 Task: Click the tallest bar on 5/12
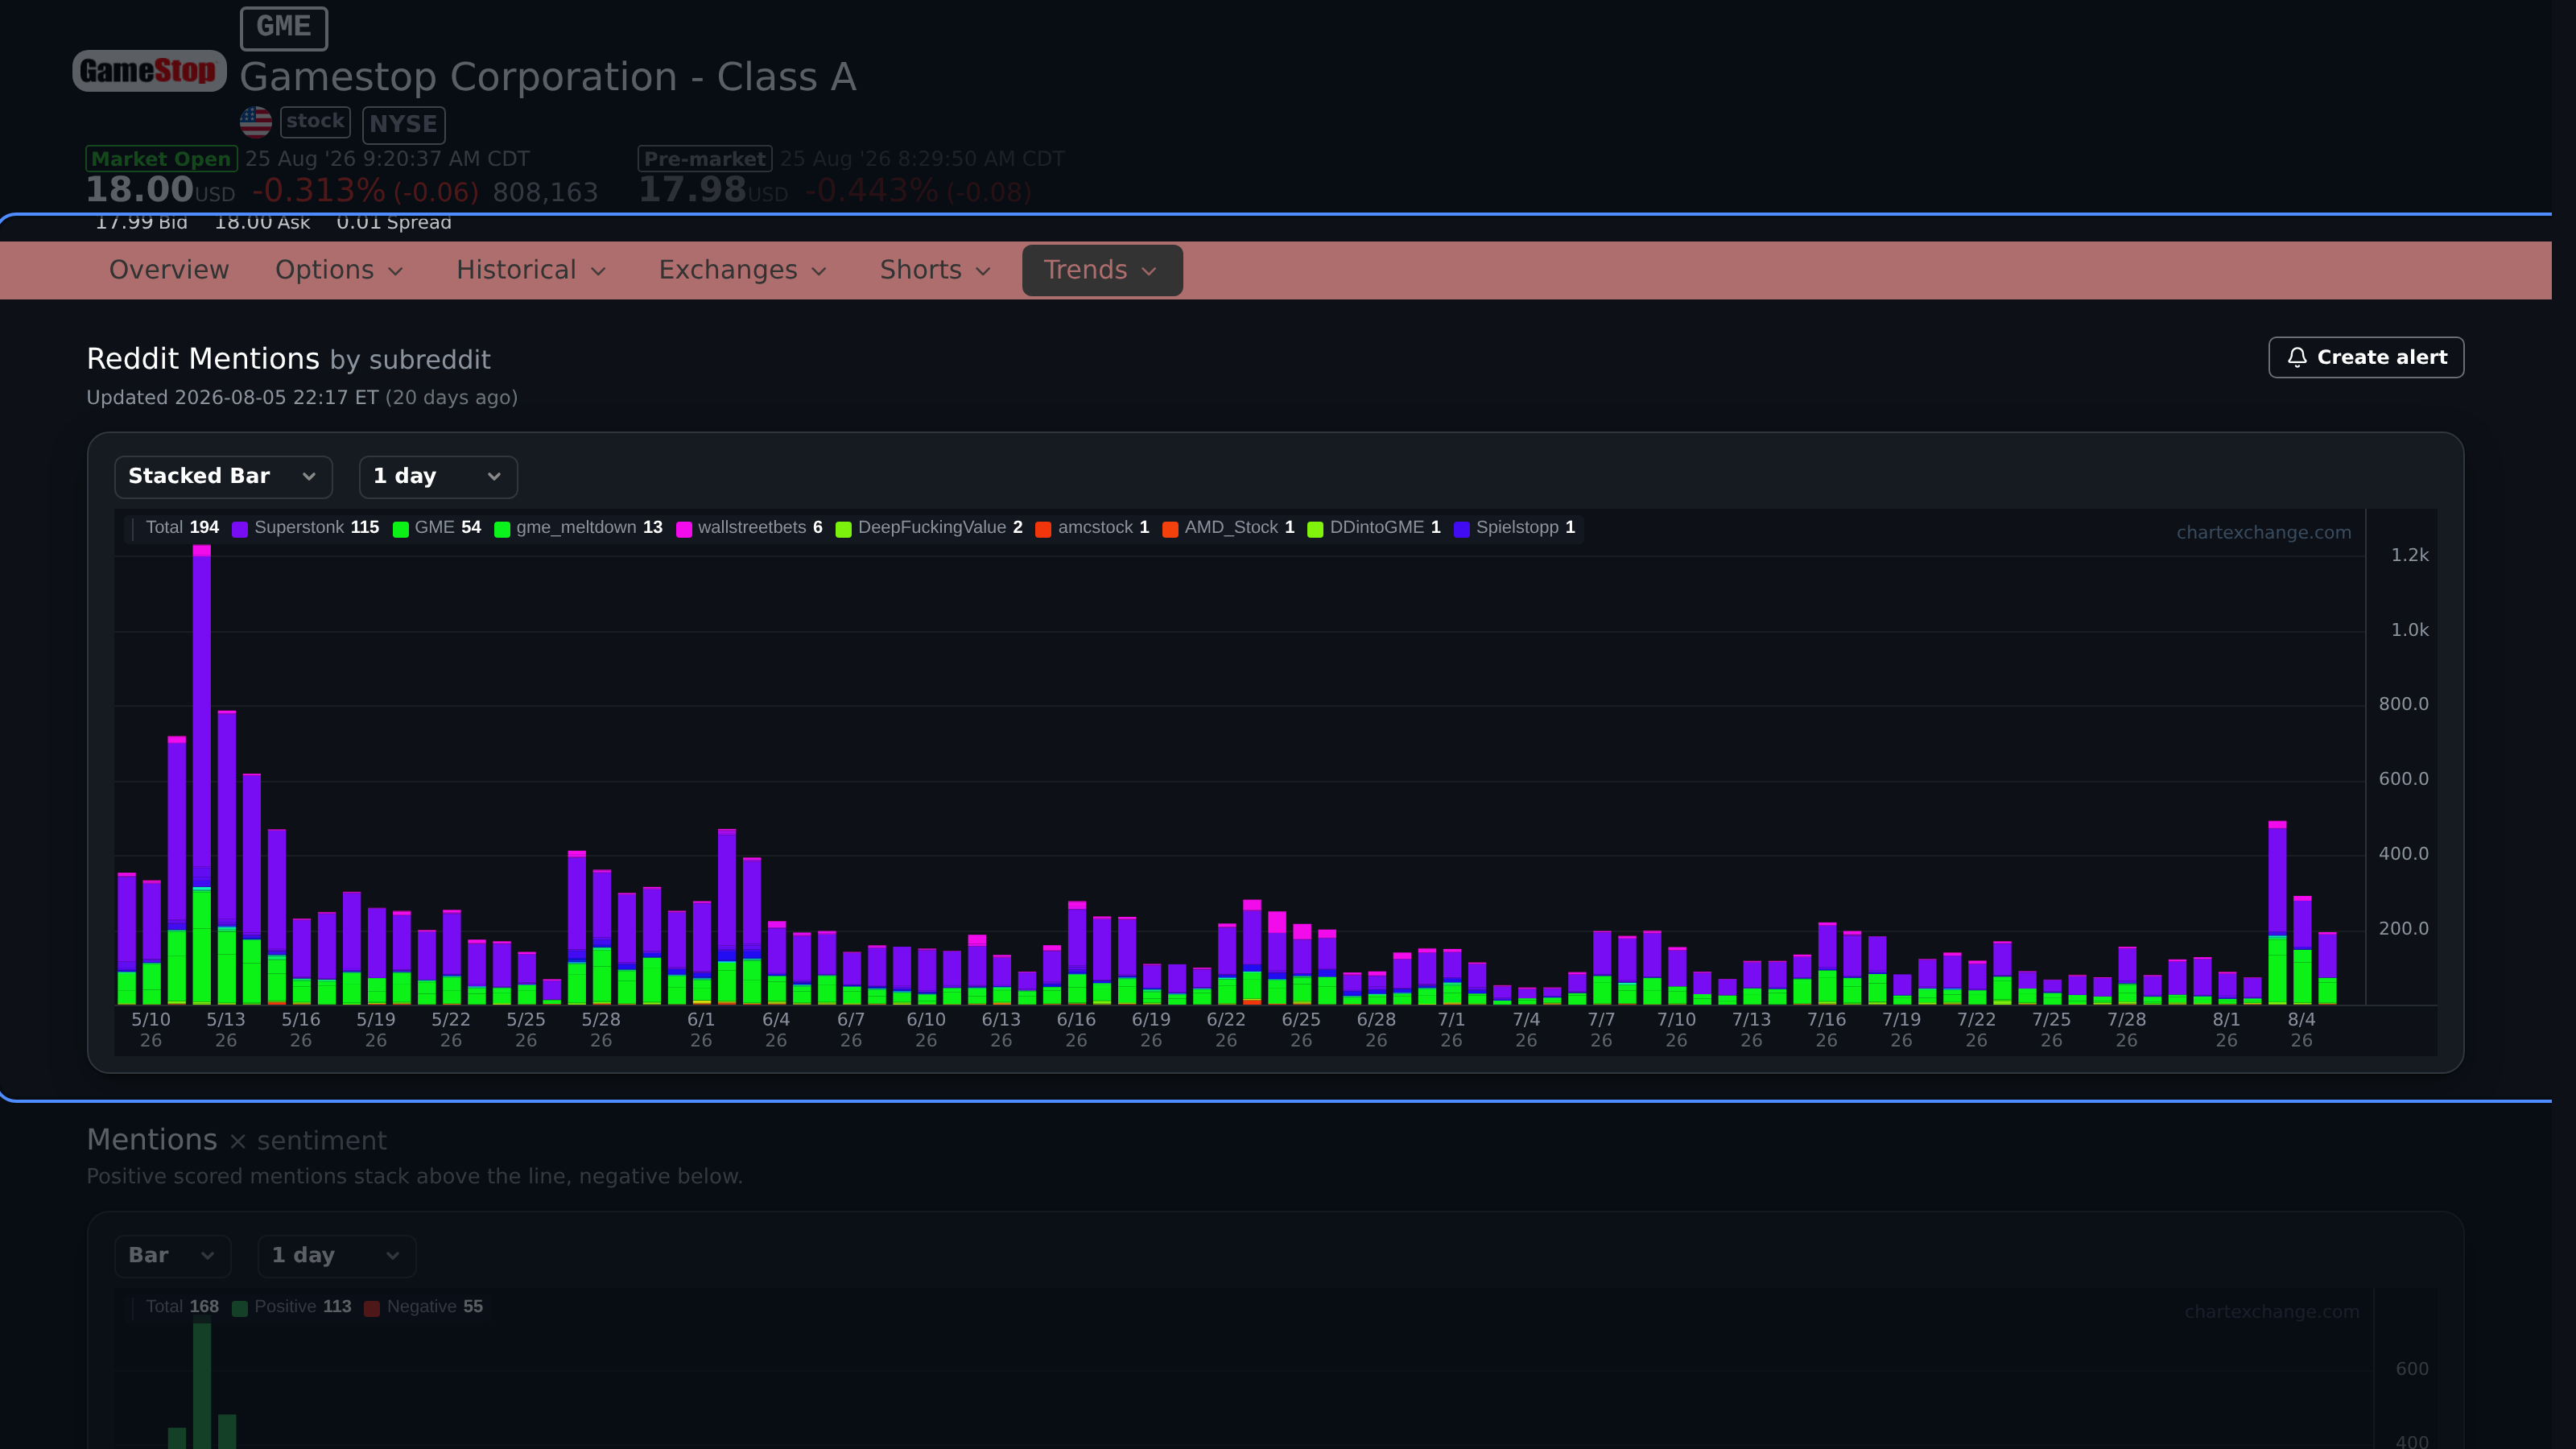202,774
